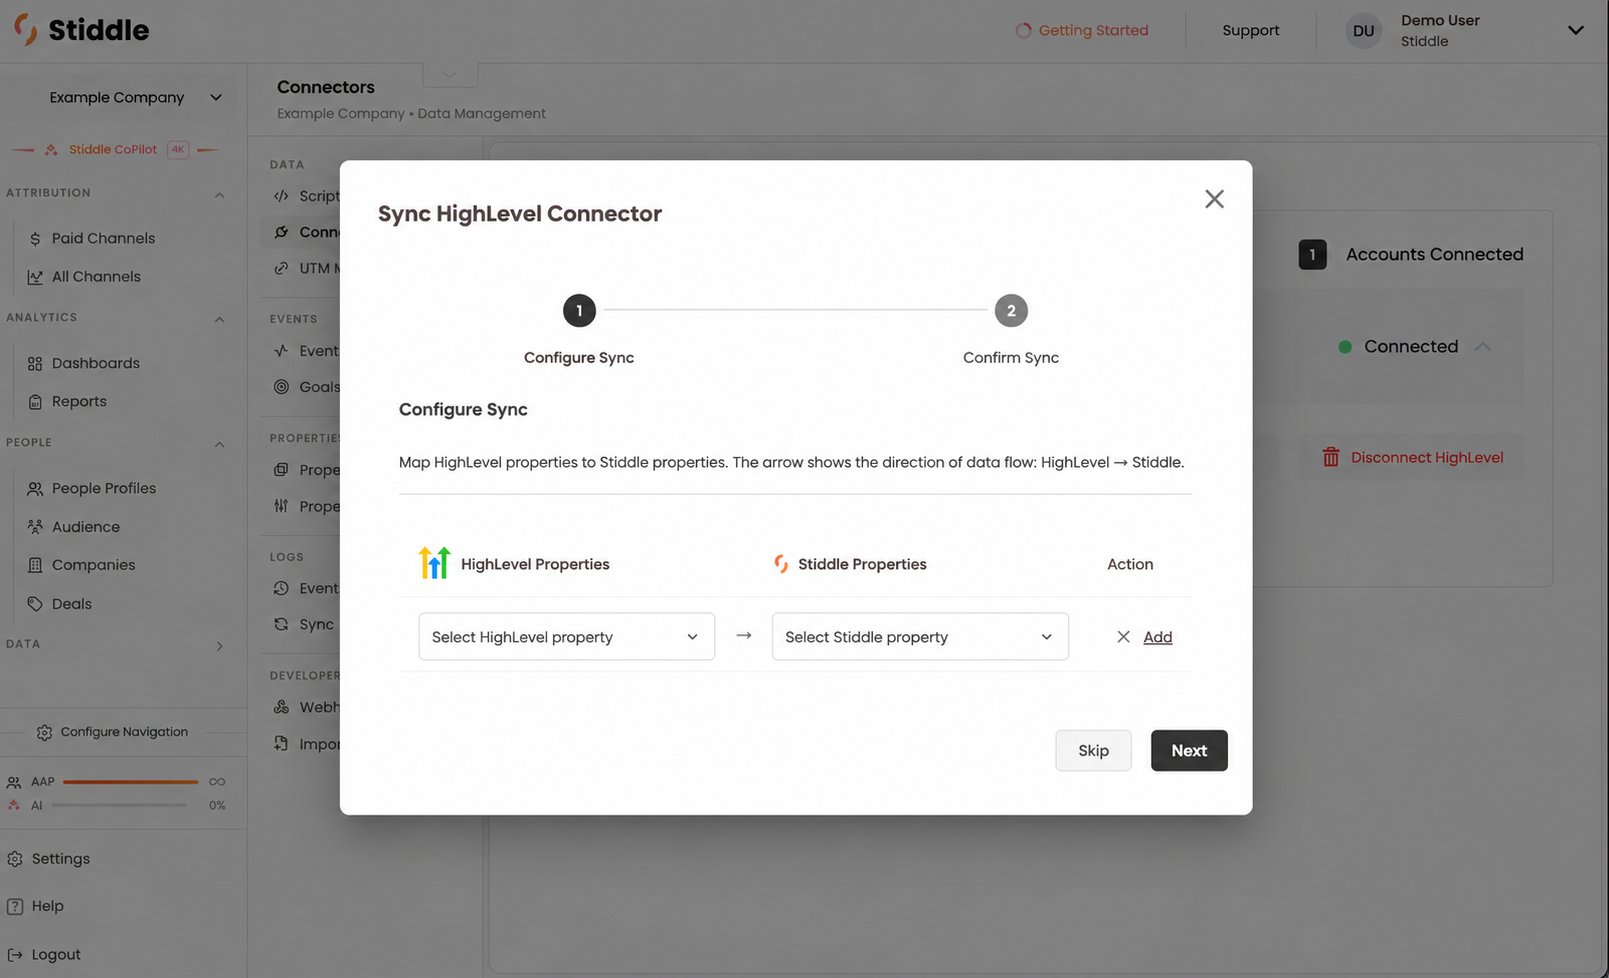1609x978 pixels.
Task: Select step 1 Configure Sync circle
Action: click(x=579, y=311)
